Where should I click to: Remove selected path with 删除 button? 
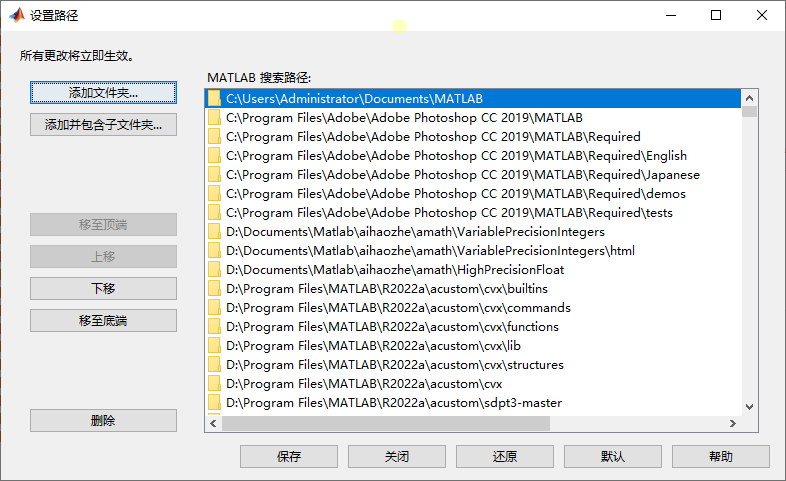pos(103,420)
